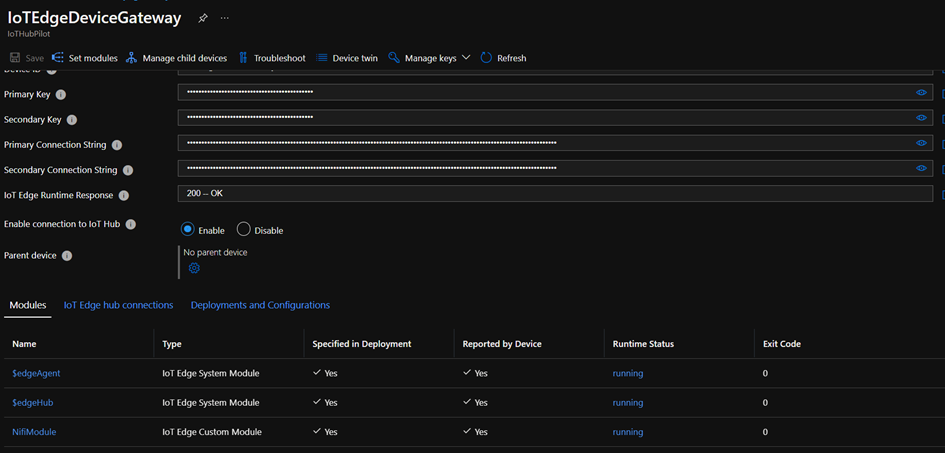Viewport: 945px width, 453px height.
Task: Click the Manage keys key icon
Action: [x=394, y=58]
